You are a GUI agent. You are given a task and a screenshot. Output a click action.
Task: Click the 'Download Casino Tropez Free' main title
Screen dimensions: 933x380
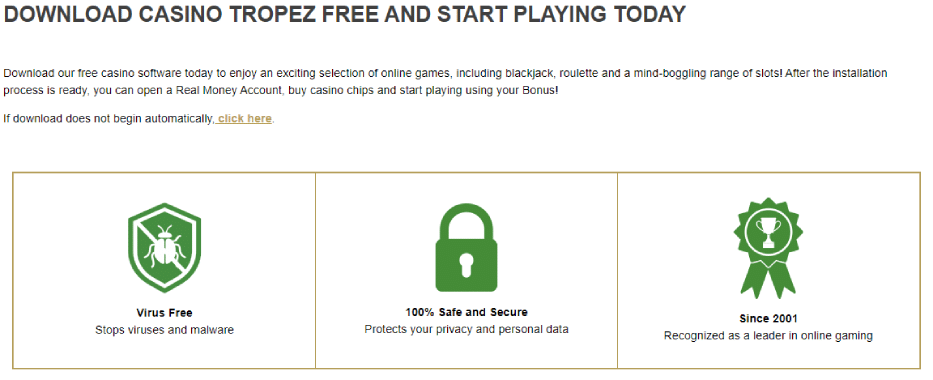pos(344,15)
